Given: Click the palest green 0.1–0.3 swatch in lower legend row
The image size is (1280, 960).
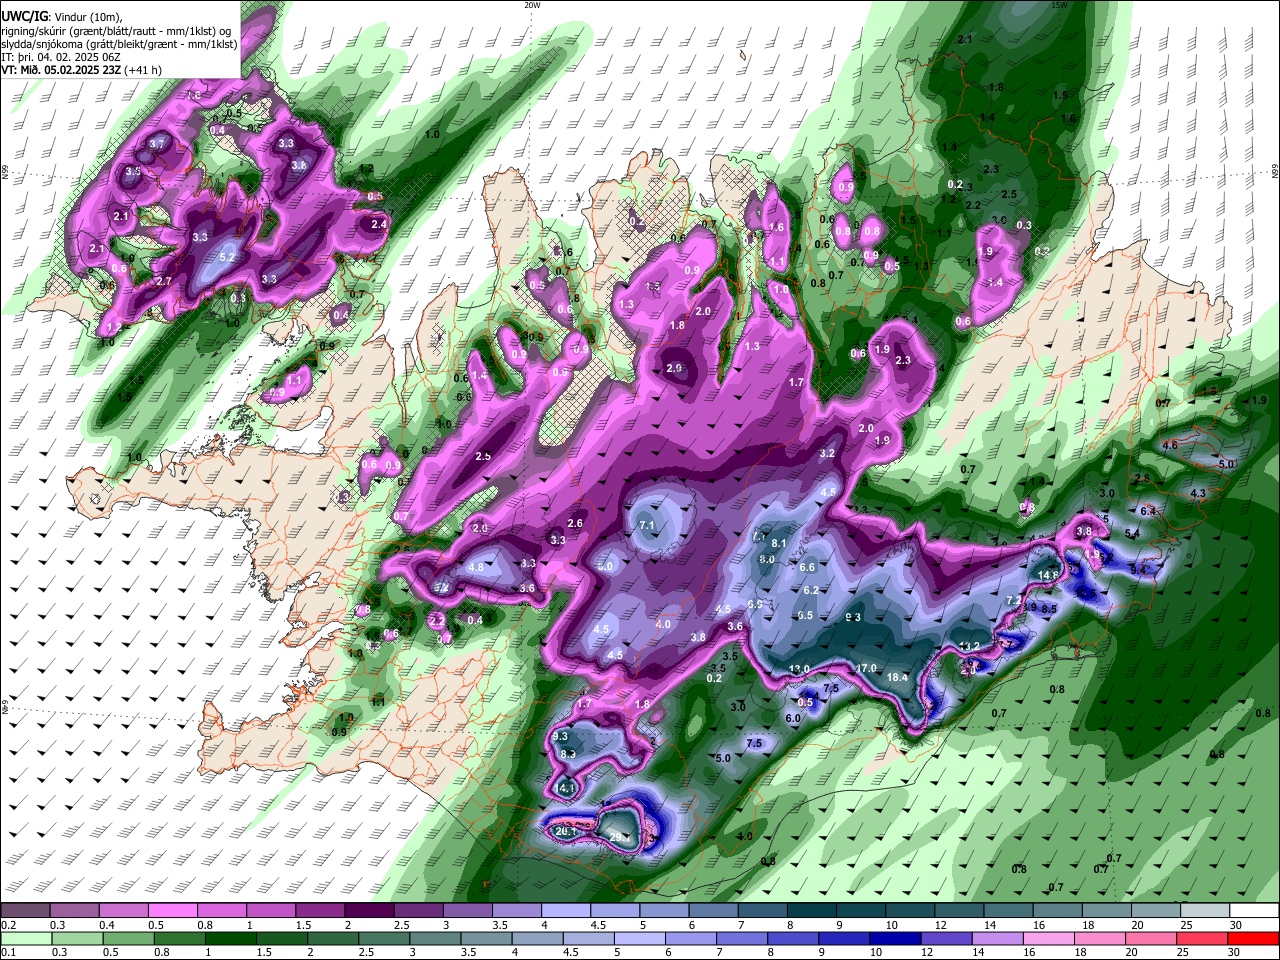Looking at the screenshot, I should click(25, 938).
